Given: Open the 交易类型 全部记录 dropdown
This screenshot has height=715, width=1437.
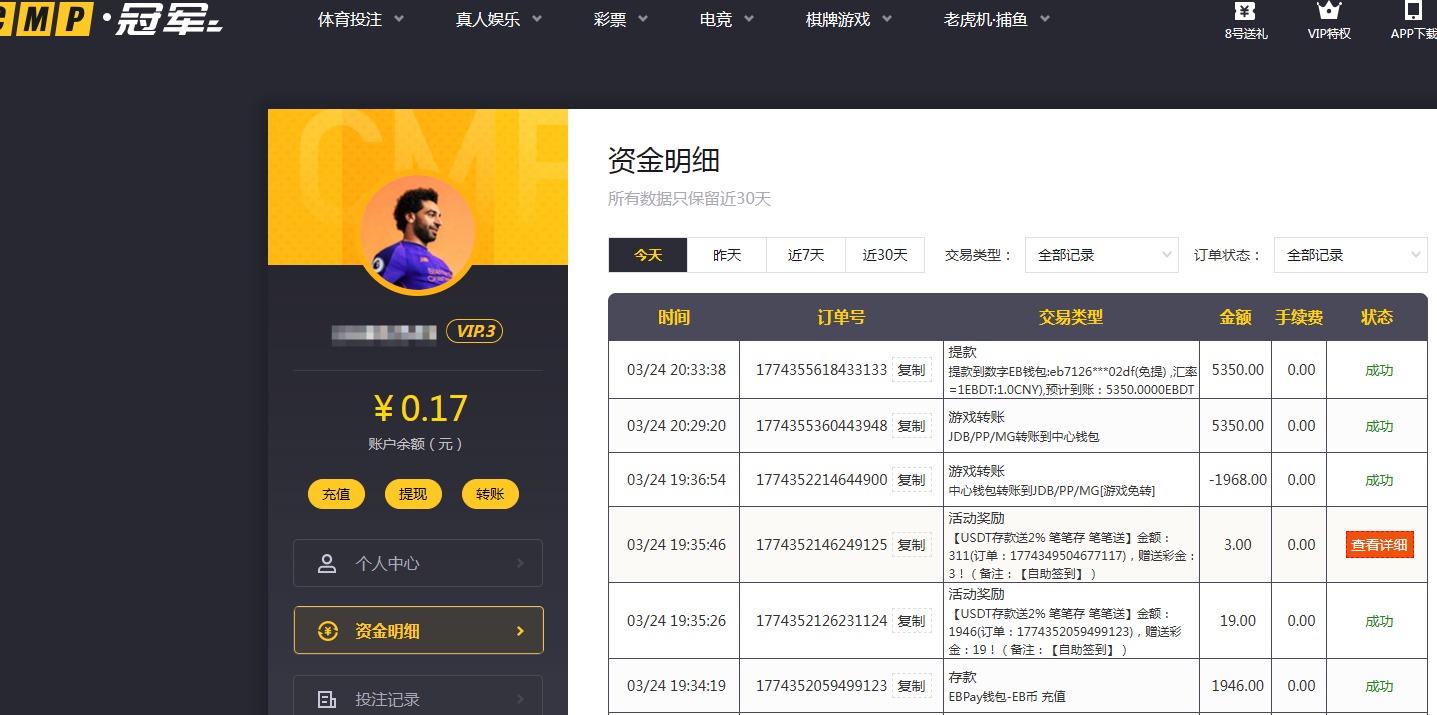Looking at the screenshot, I should click(x=1100, y=255).
